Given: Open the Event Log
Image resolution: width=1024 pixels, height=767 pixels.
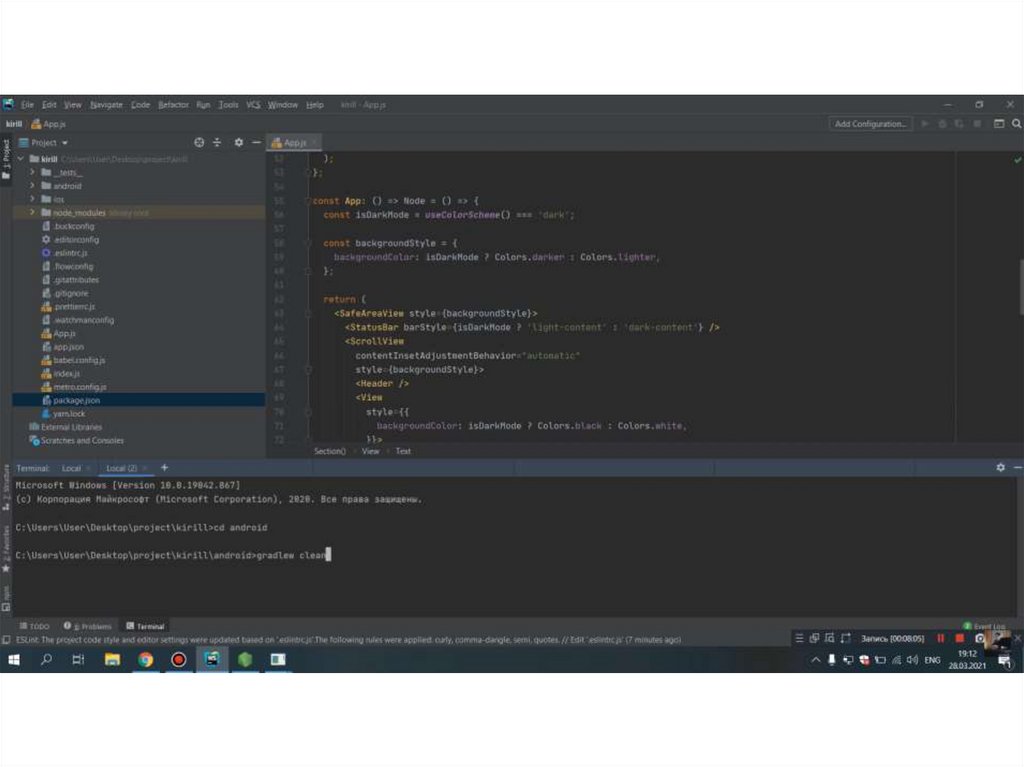Looking at the screenshot, I should click(984, 626).
